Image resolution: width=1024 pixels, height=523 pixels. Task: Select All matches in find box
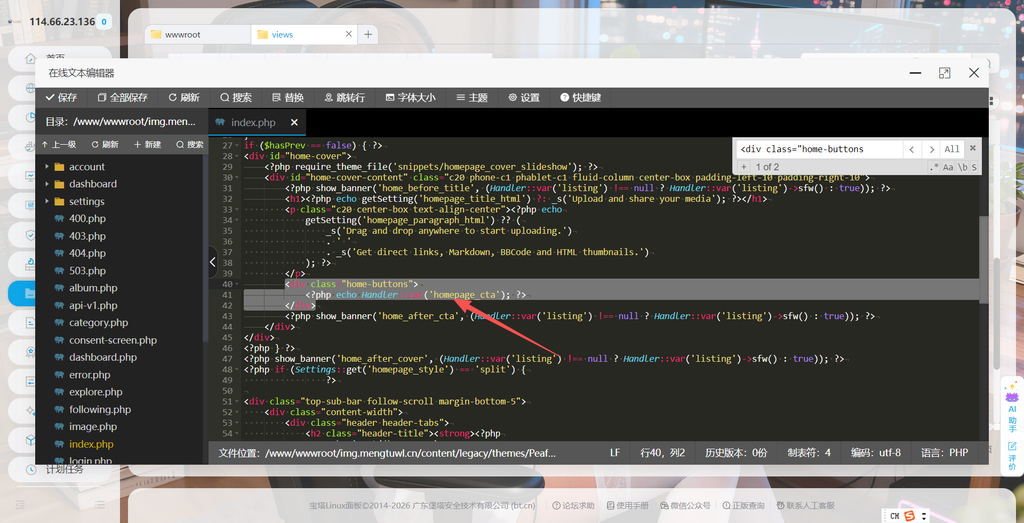[952, 149]
